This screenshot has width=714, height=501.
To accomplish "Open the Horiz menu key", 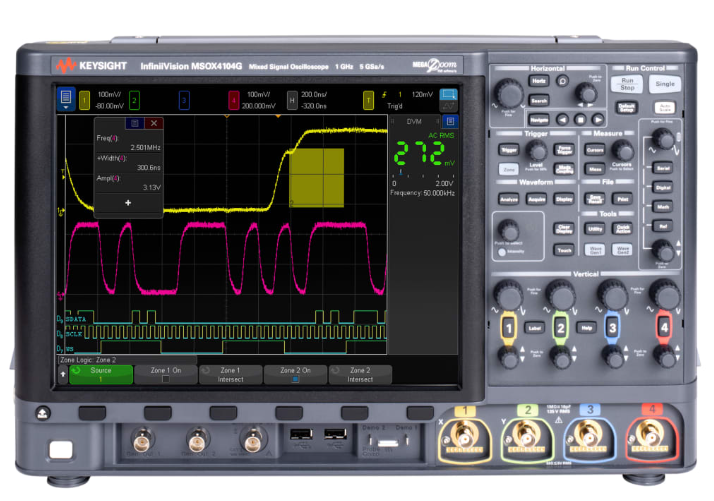I will (x=539, y=81).
